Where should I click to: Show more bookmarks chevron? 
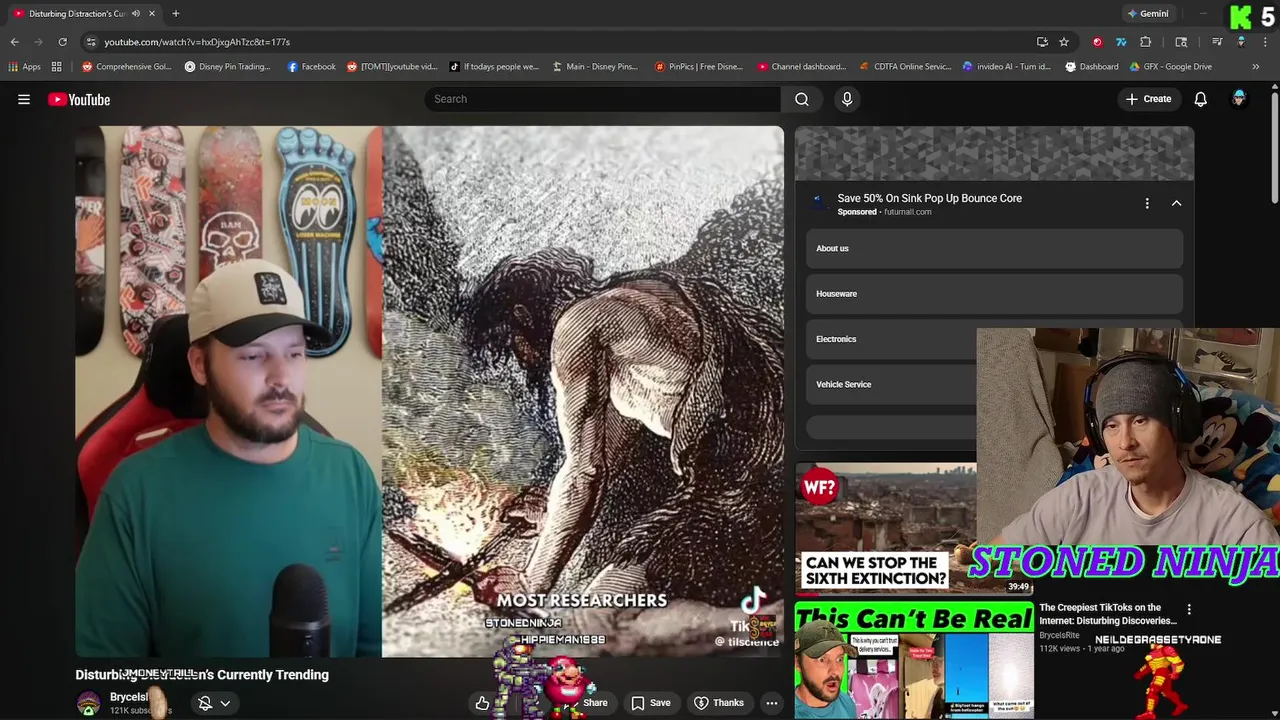[1256, 67]
